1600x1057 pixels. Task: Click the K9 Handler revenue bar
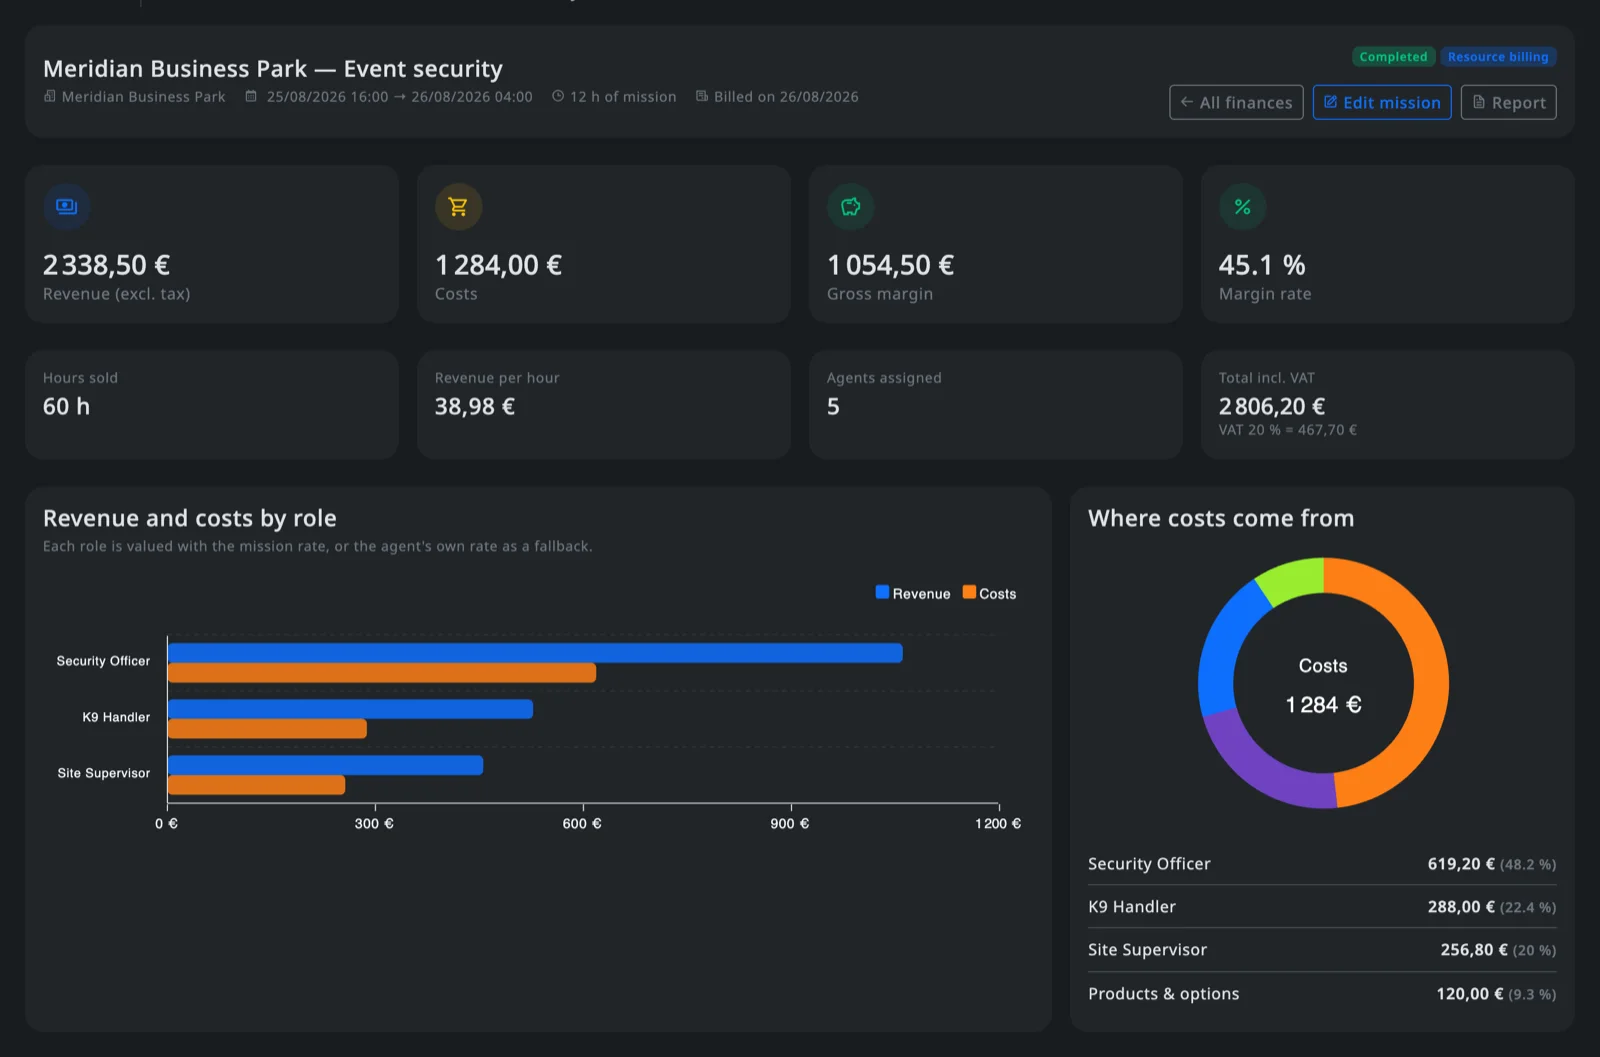coord(350,709)
